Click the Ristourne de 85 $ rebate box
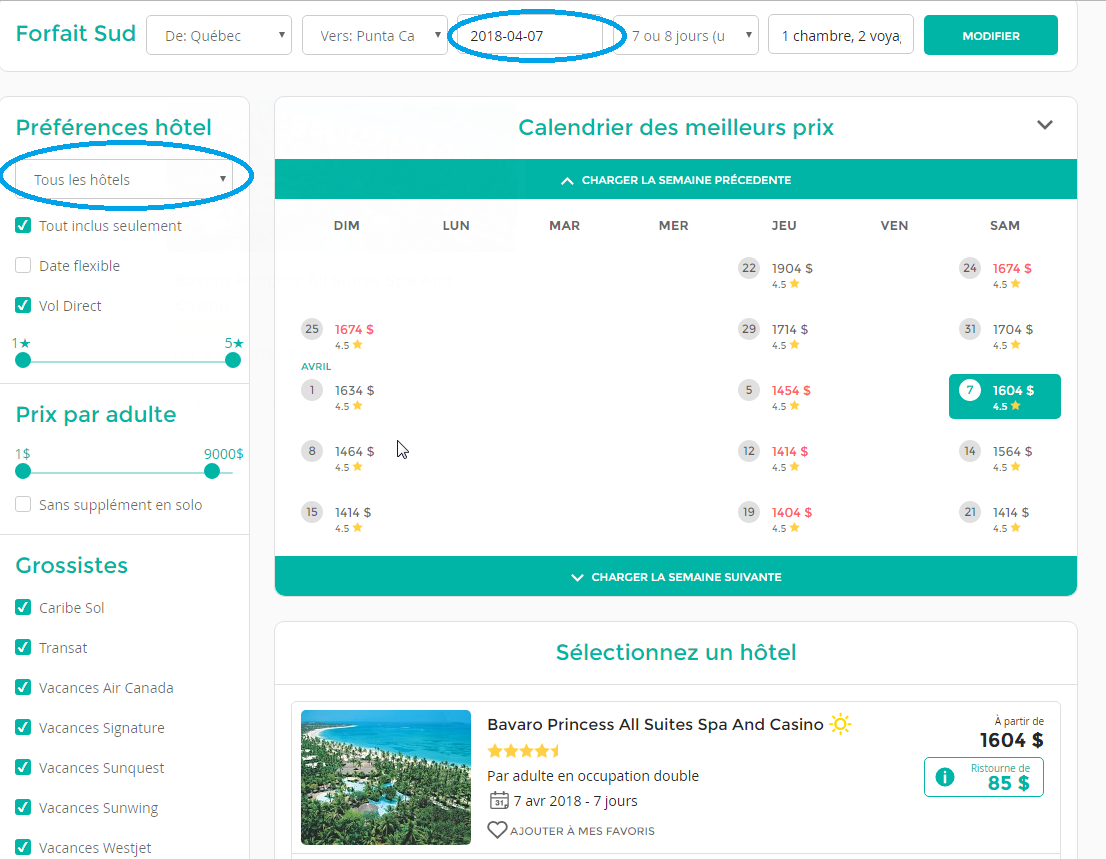The image size is (1106, 859). click(983, 776)
